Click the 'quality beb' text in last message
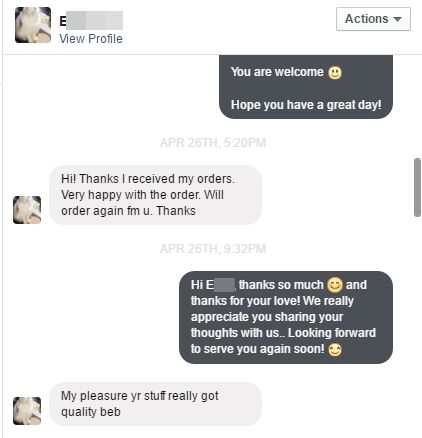 pos(91,412)
